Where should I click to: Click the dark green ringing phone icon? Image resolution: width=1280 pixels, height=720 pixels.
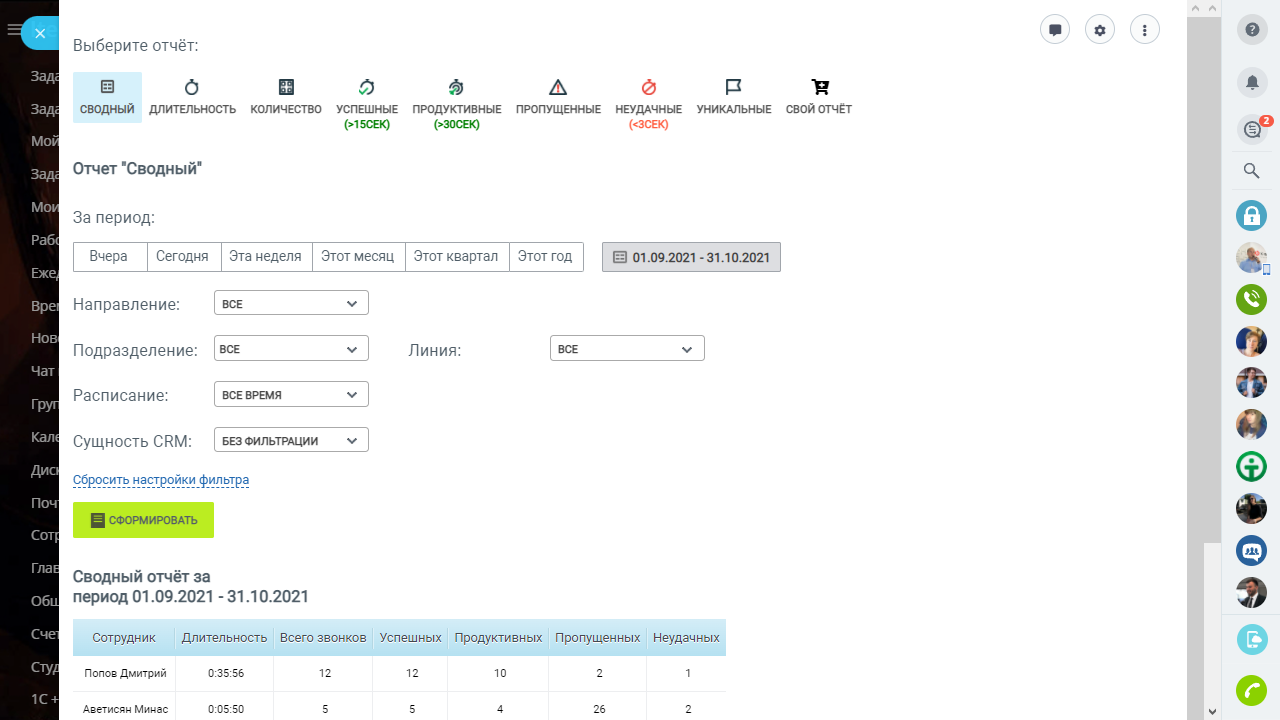pyautogui.click(x=1252, y=299)
